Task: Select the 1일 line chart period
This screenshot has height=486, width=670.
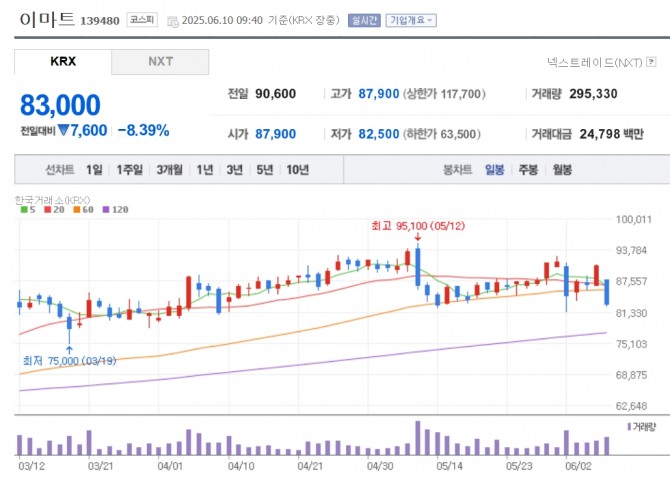Action: [94, 170]
